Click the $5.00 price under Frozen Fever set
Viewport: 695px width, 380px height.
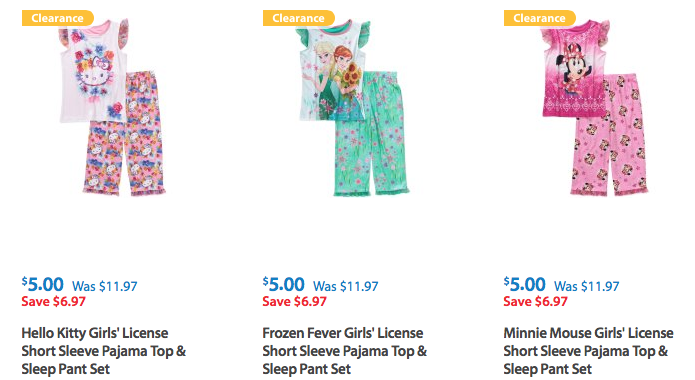click(283, 284)
